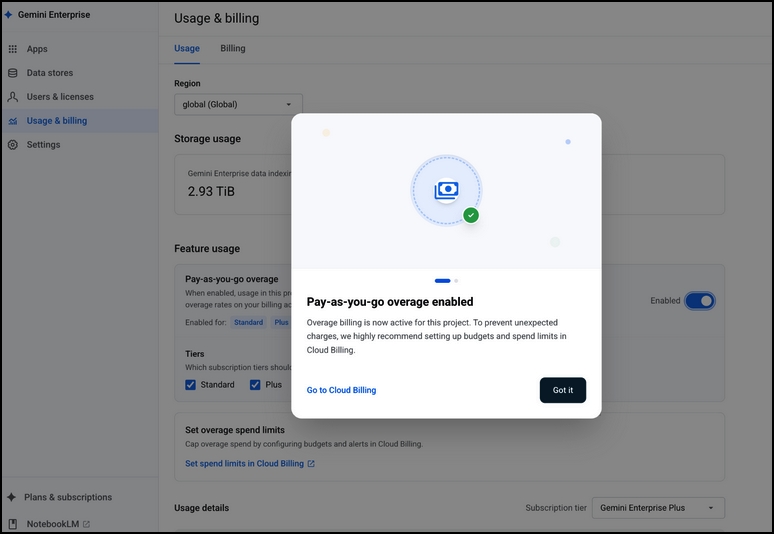Viewport: 774px width, 534px height.
Task: Click the external link icon beside Set spend limits
Action: [x=311, y=463]
